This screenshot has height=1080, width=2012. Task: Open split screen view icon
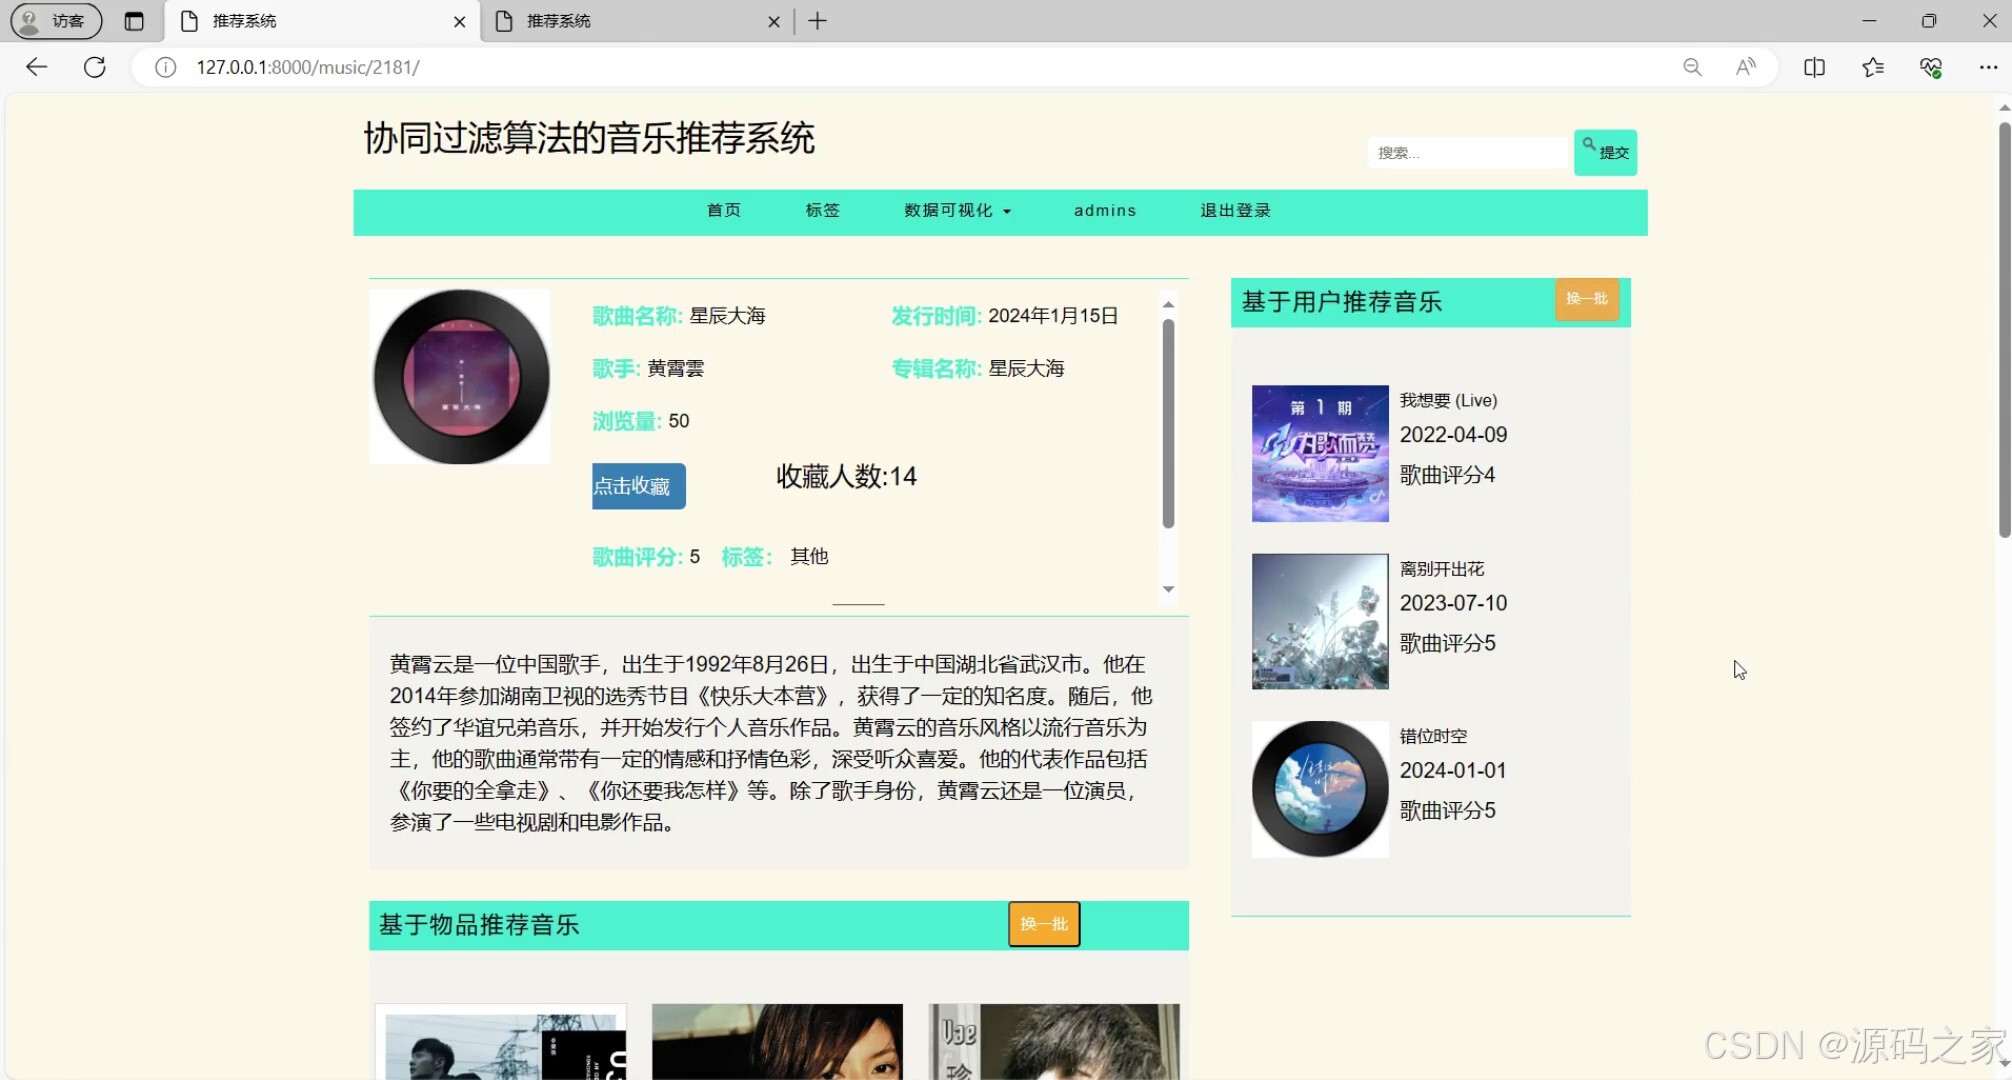click(1813, 67)
